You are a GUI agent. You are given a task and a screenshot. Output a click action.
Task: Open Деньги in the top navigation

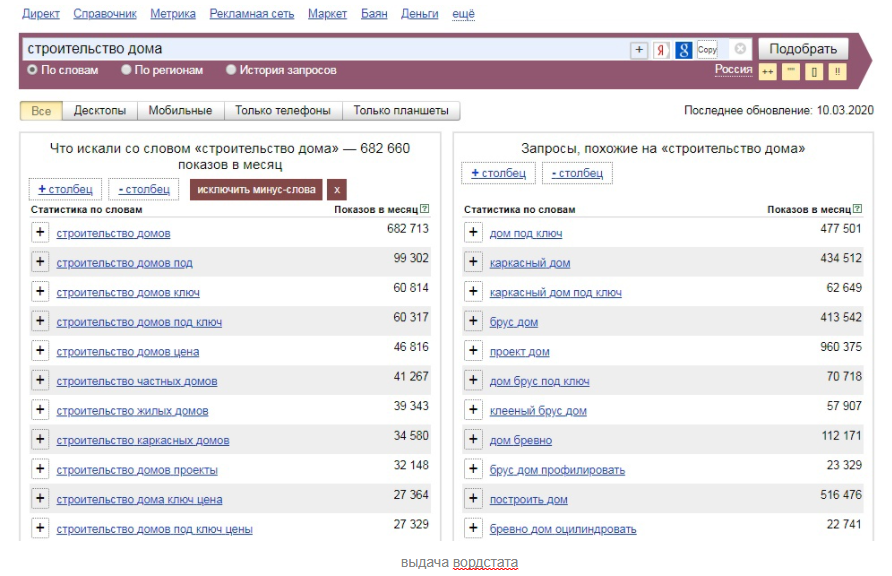point(419,14)
